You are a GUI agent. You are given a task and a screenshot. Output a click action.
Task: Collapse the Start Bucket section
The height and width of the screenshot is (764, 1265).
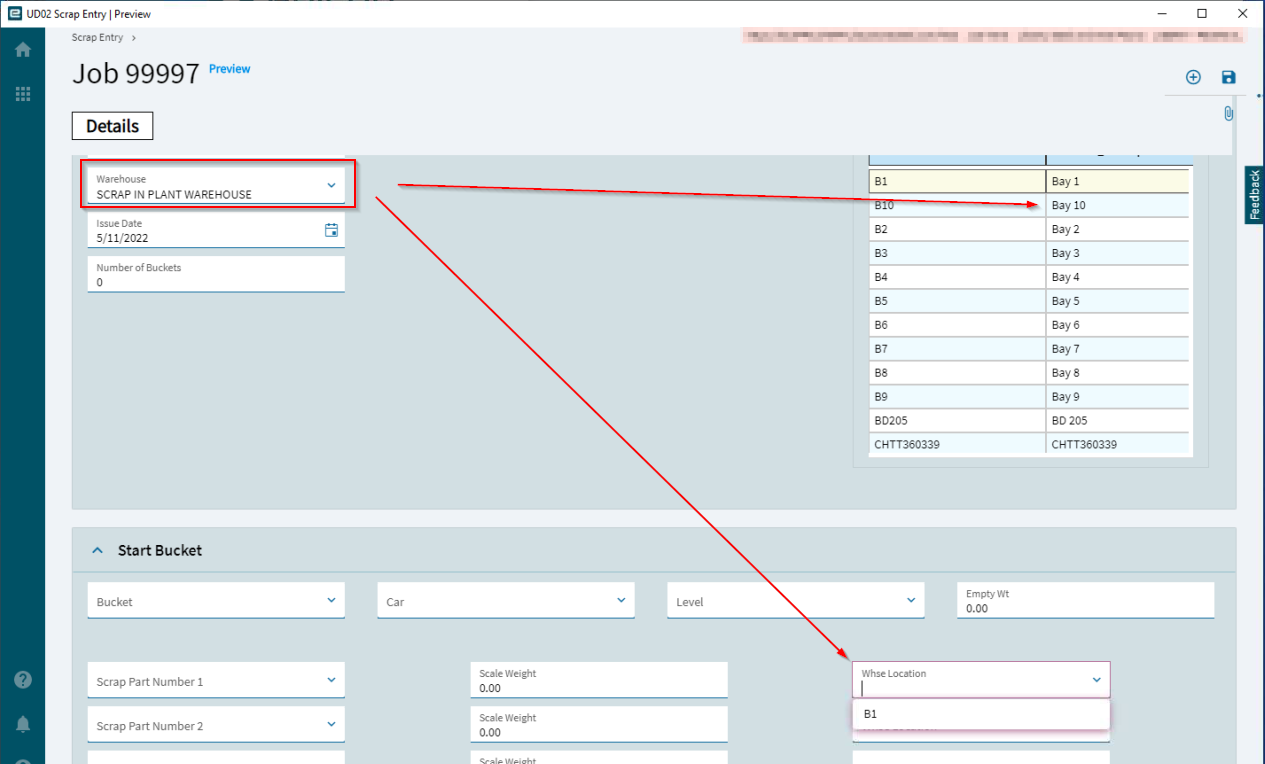pyautogui.click(x=97, y=551)
